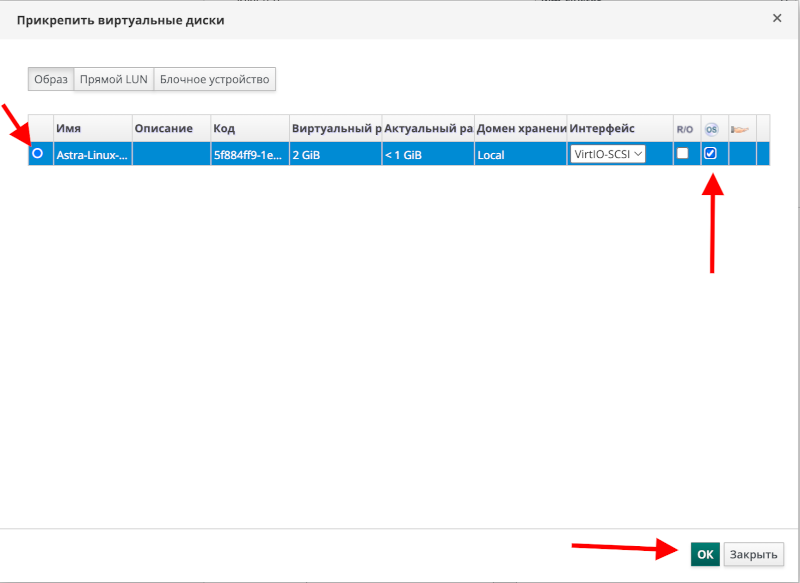Select the Astra-Linux disk name cell

point(92,155)
